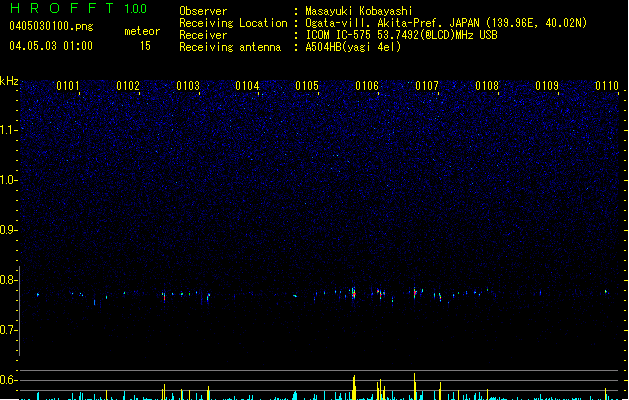Click the meteor count value 15

pyautogui.click(x=145, y=46)
